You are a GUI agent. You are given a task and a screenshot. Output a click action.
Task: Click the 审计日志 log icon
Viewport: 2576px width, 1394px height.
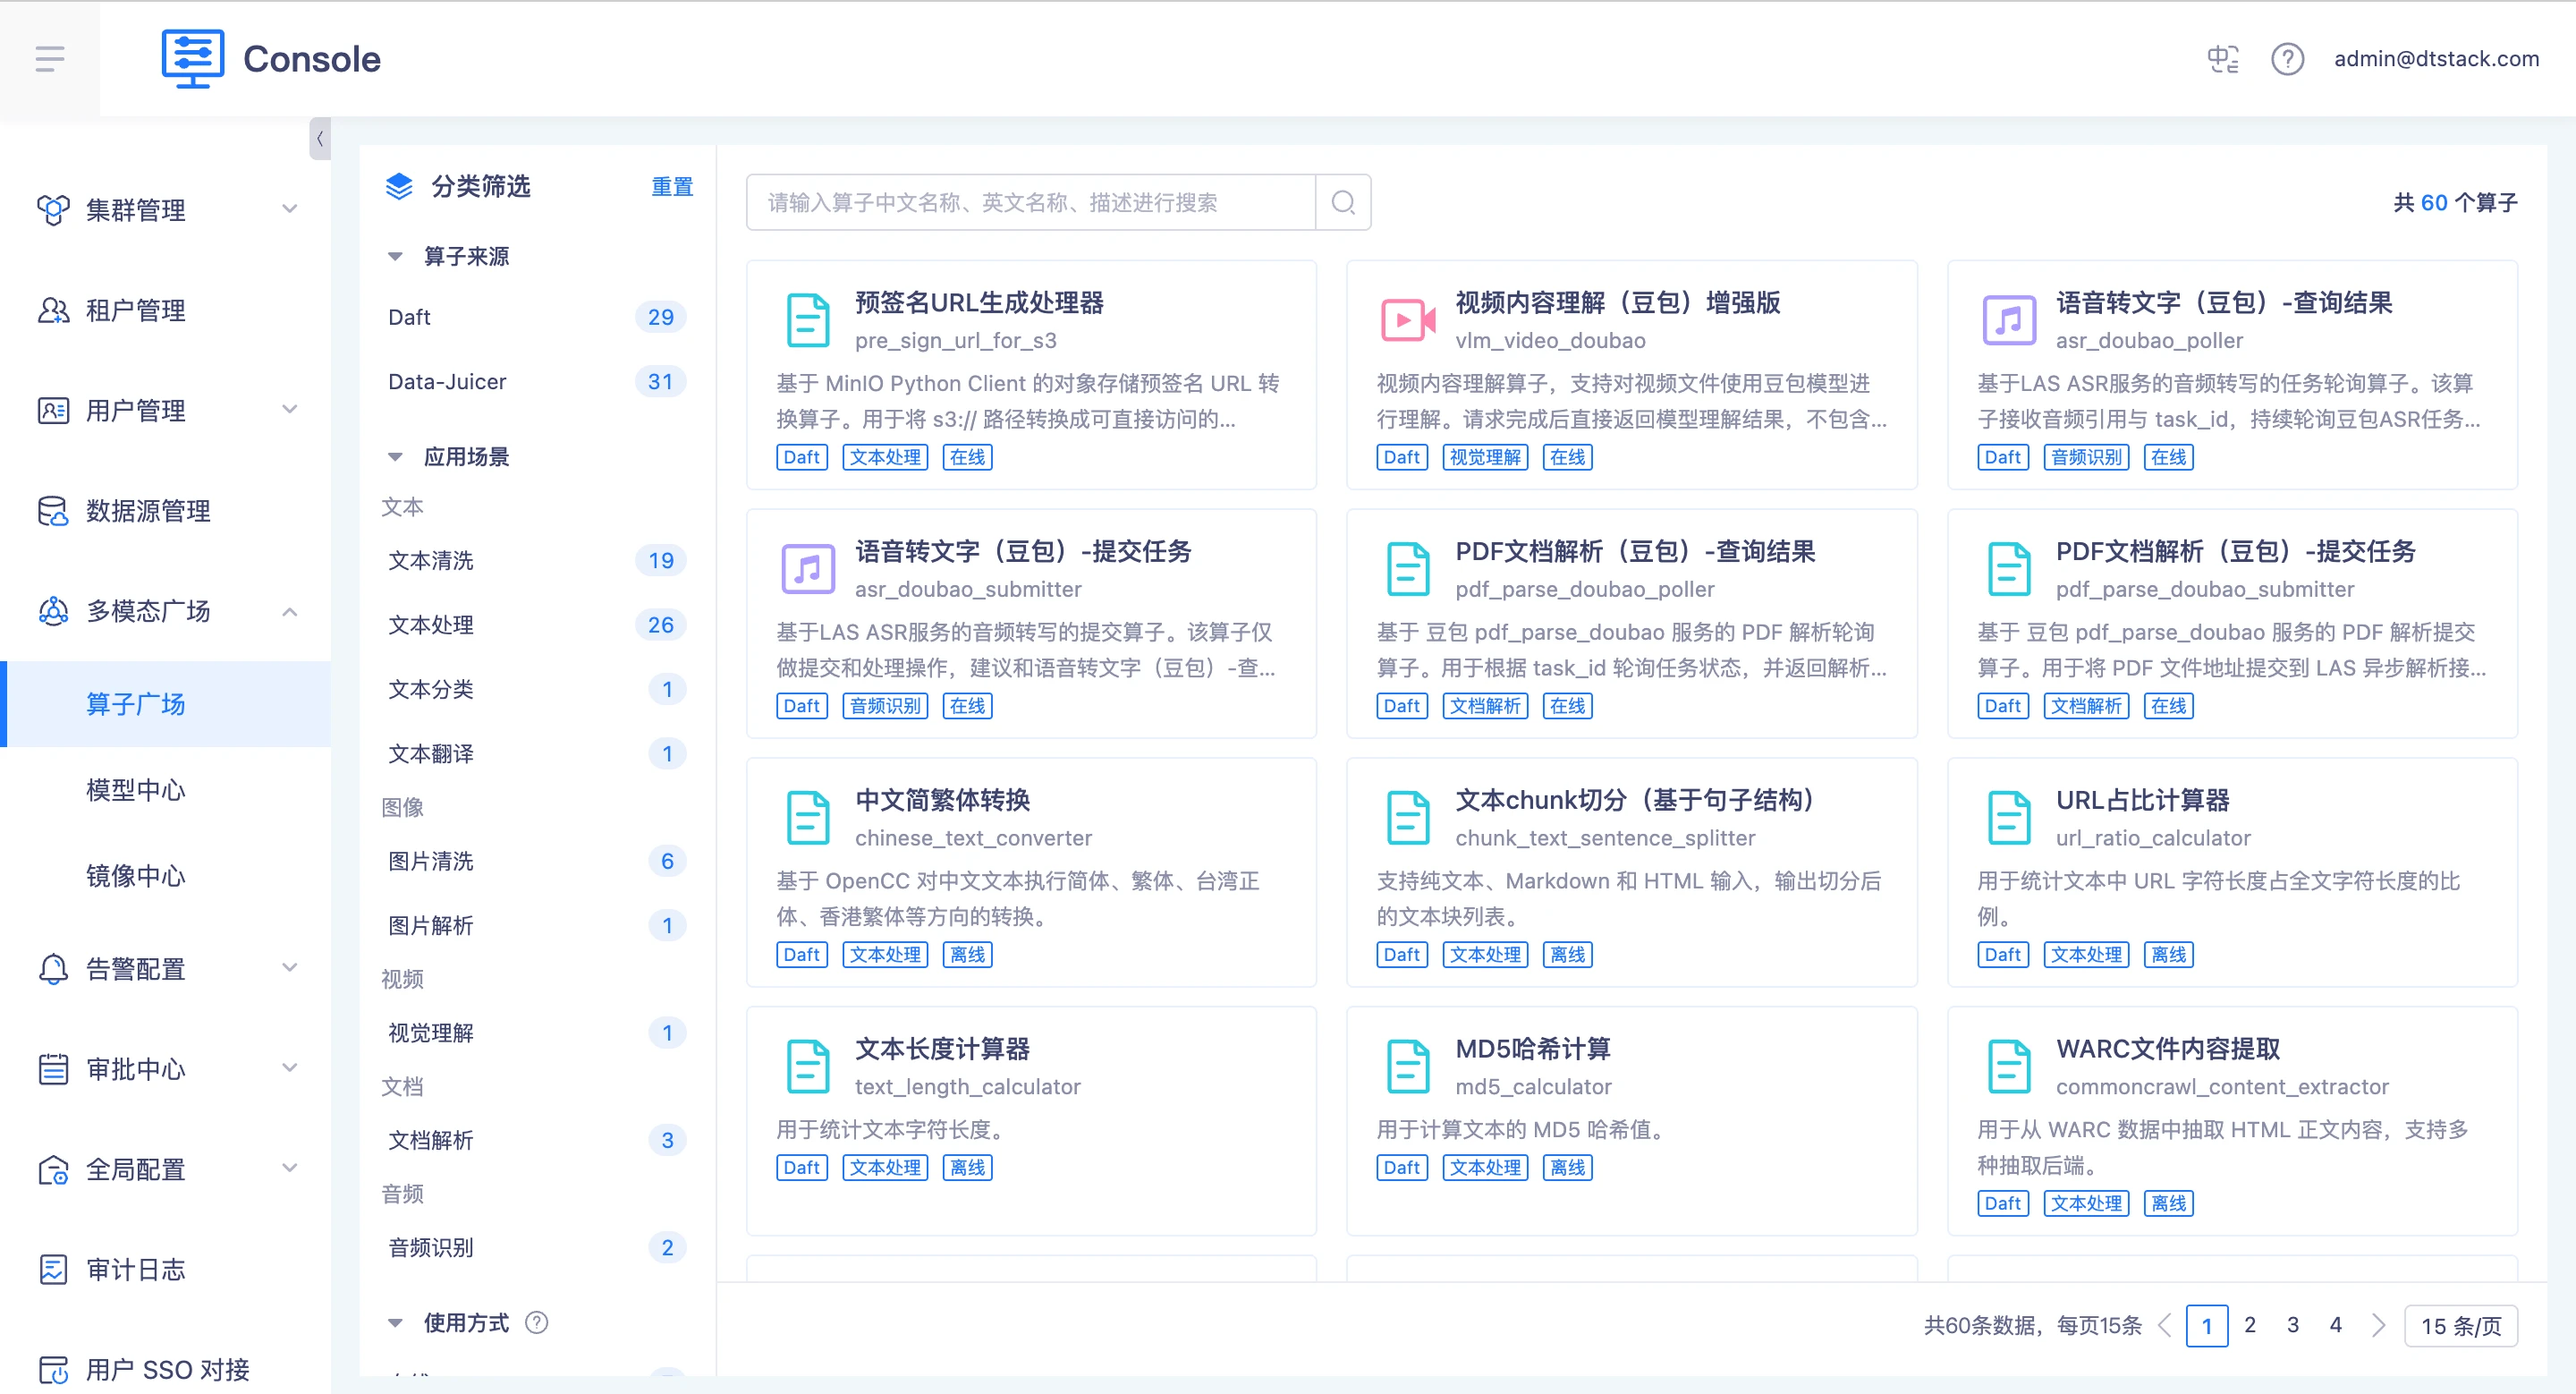(x=53, y=1269)
